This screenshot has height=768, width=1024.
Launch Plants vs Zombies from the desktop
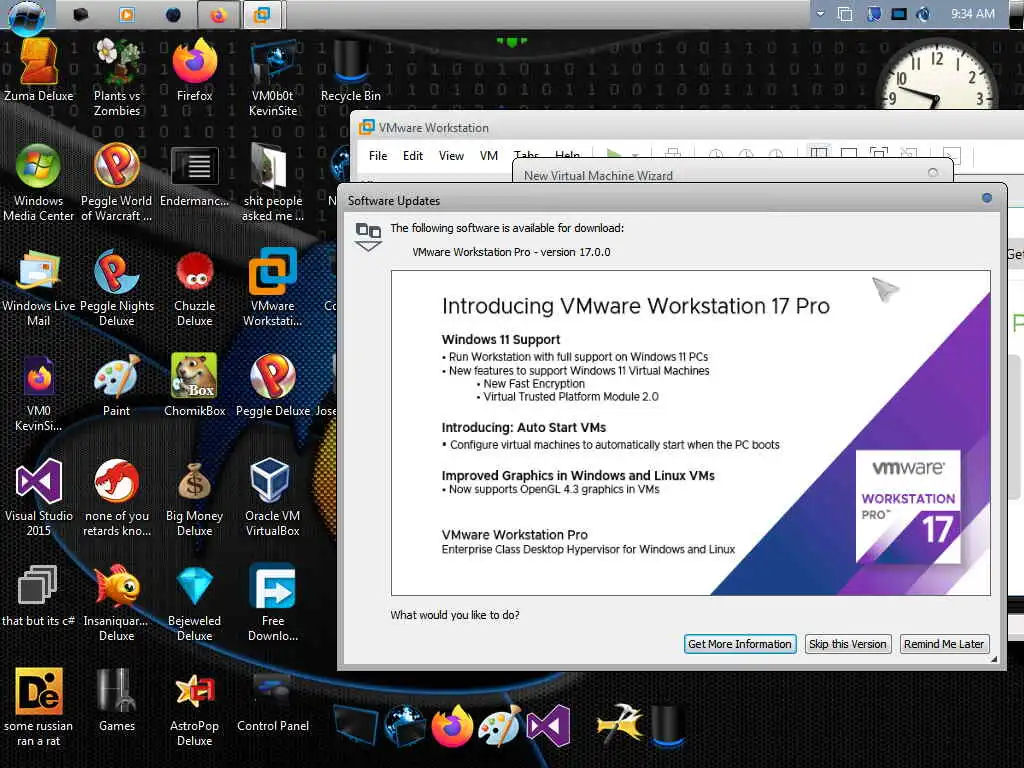click(117, 77)
